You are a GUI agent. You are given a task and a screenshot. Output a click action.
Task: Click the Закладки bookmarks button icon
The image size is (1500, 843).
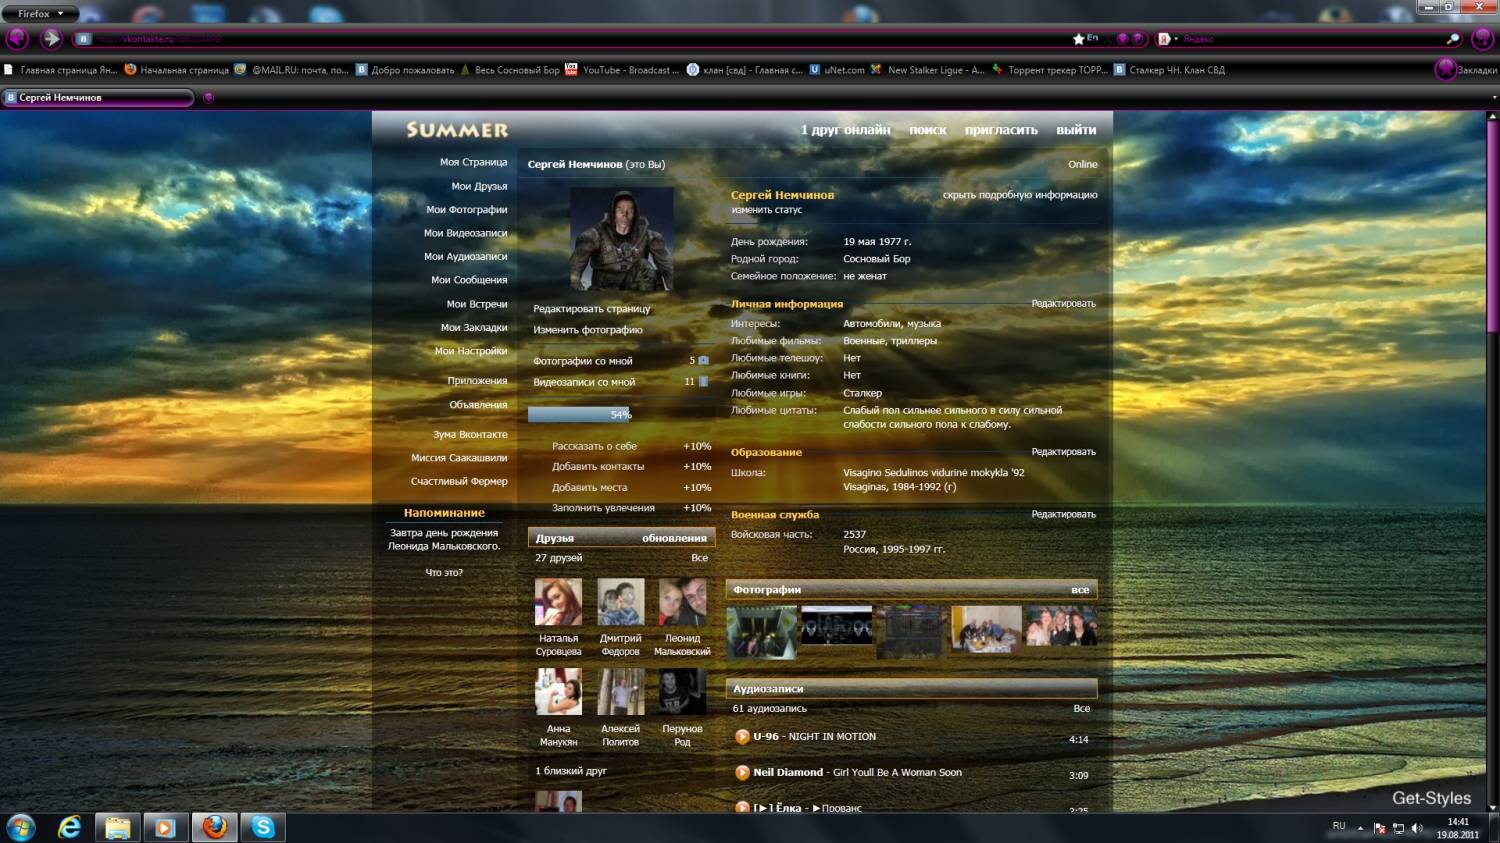[x=1445, y=69]
